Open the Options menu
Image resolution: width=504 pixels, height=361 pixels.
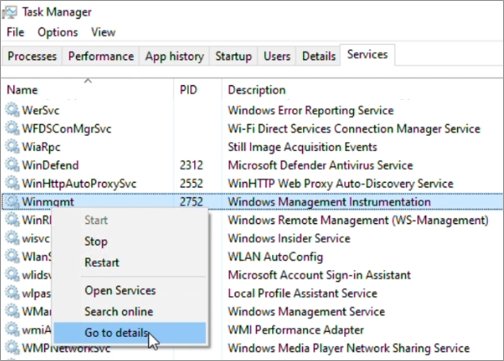[58, 32]
